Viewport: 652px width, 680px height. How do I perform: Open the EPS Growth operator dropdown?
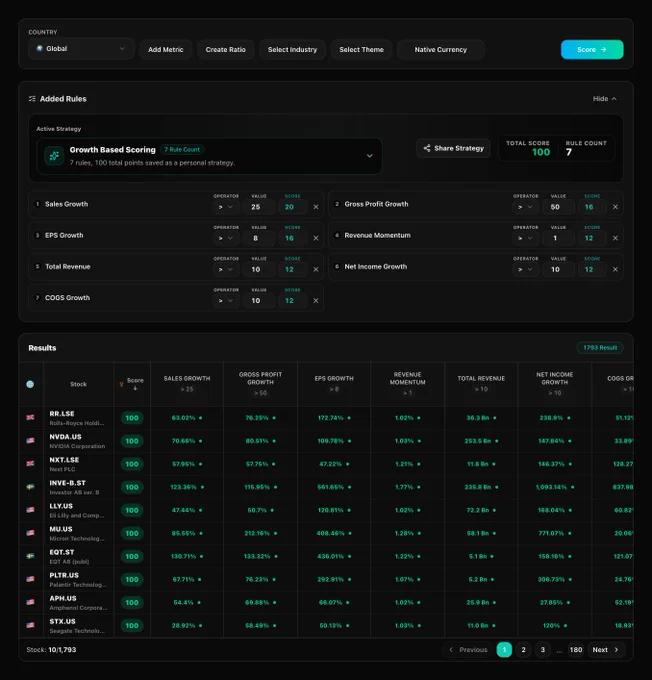[x=226, y=239]
